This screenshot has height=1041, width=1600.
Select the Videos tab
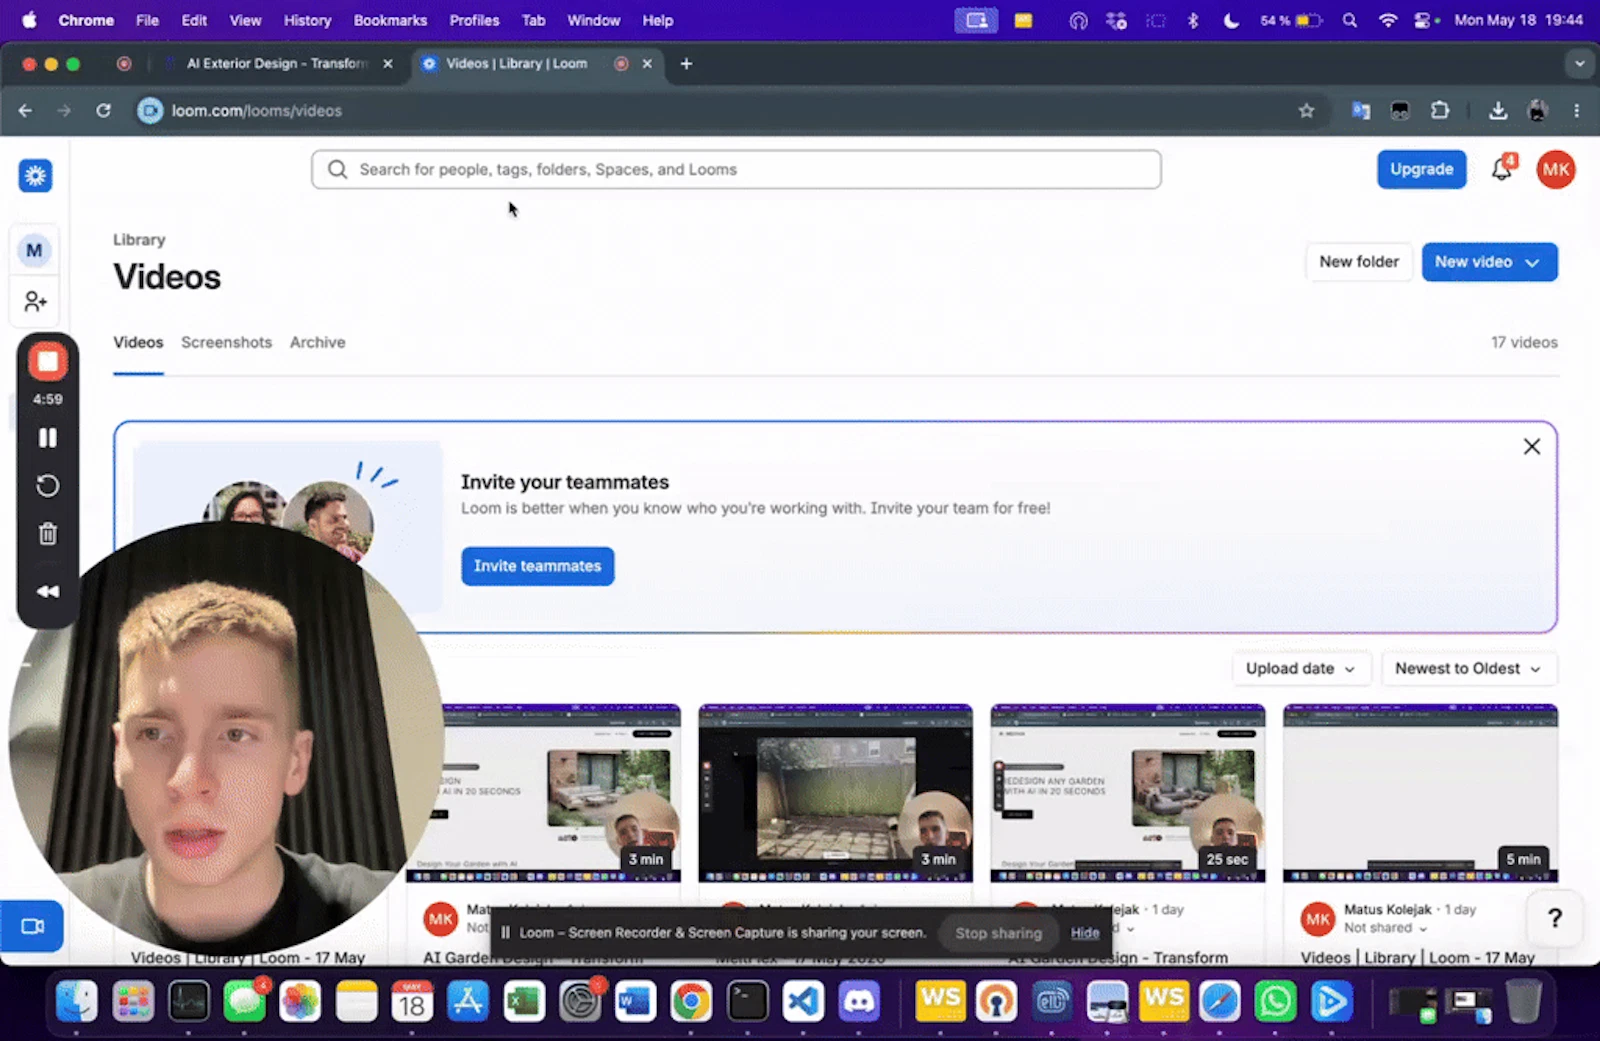(138, 342)
